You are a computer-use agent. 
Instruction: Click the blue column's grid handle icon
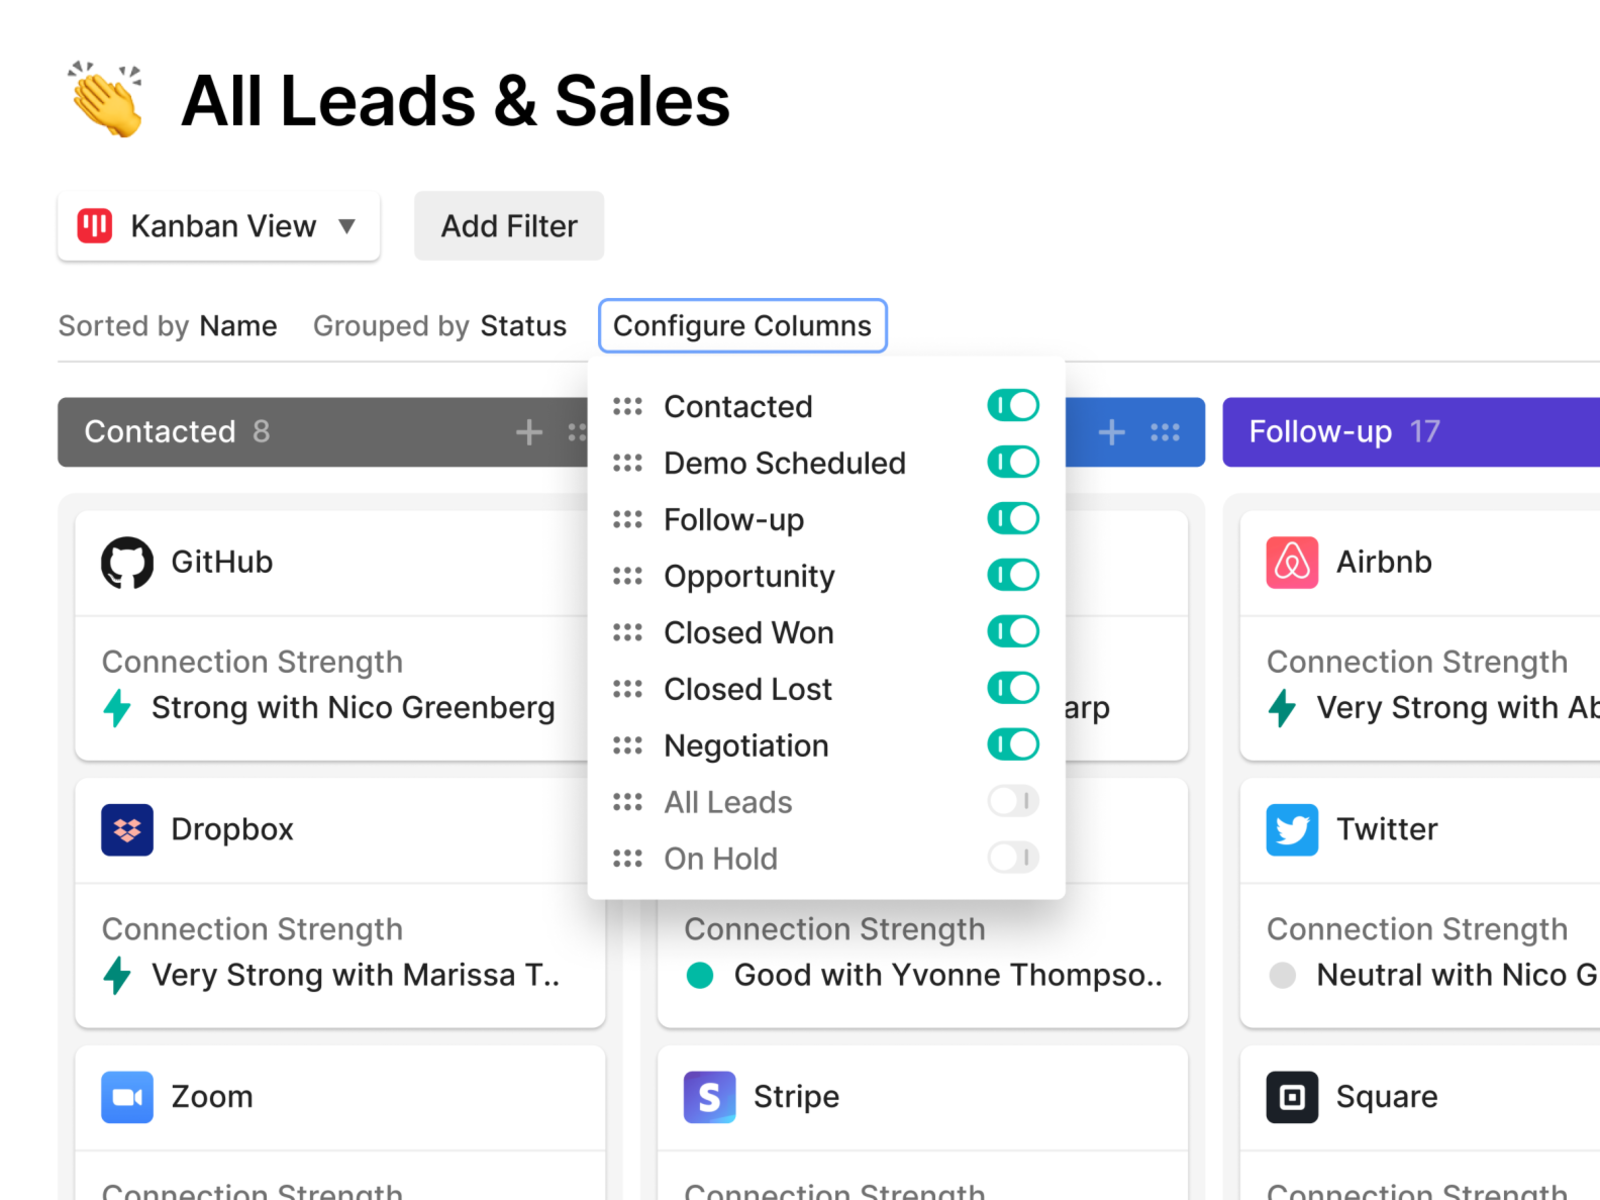click(1165, 432)
